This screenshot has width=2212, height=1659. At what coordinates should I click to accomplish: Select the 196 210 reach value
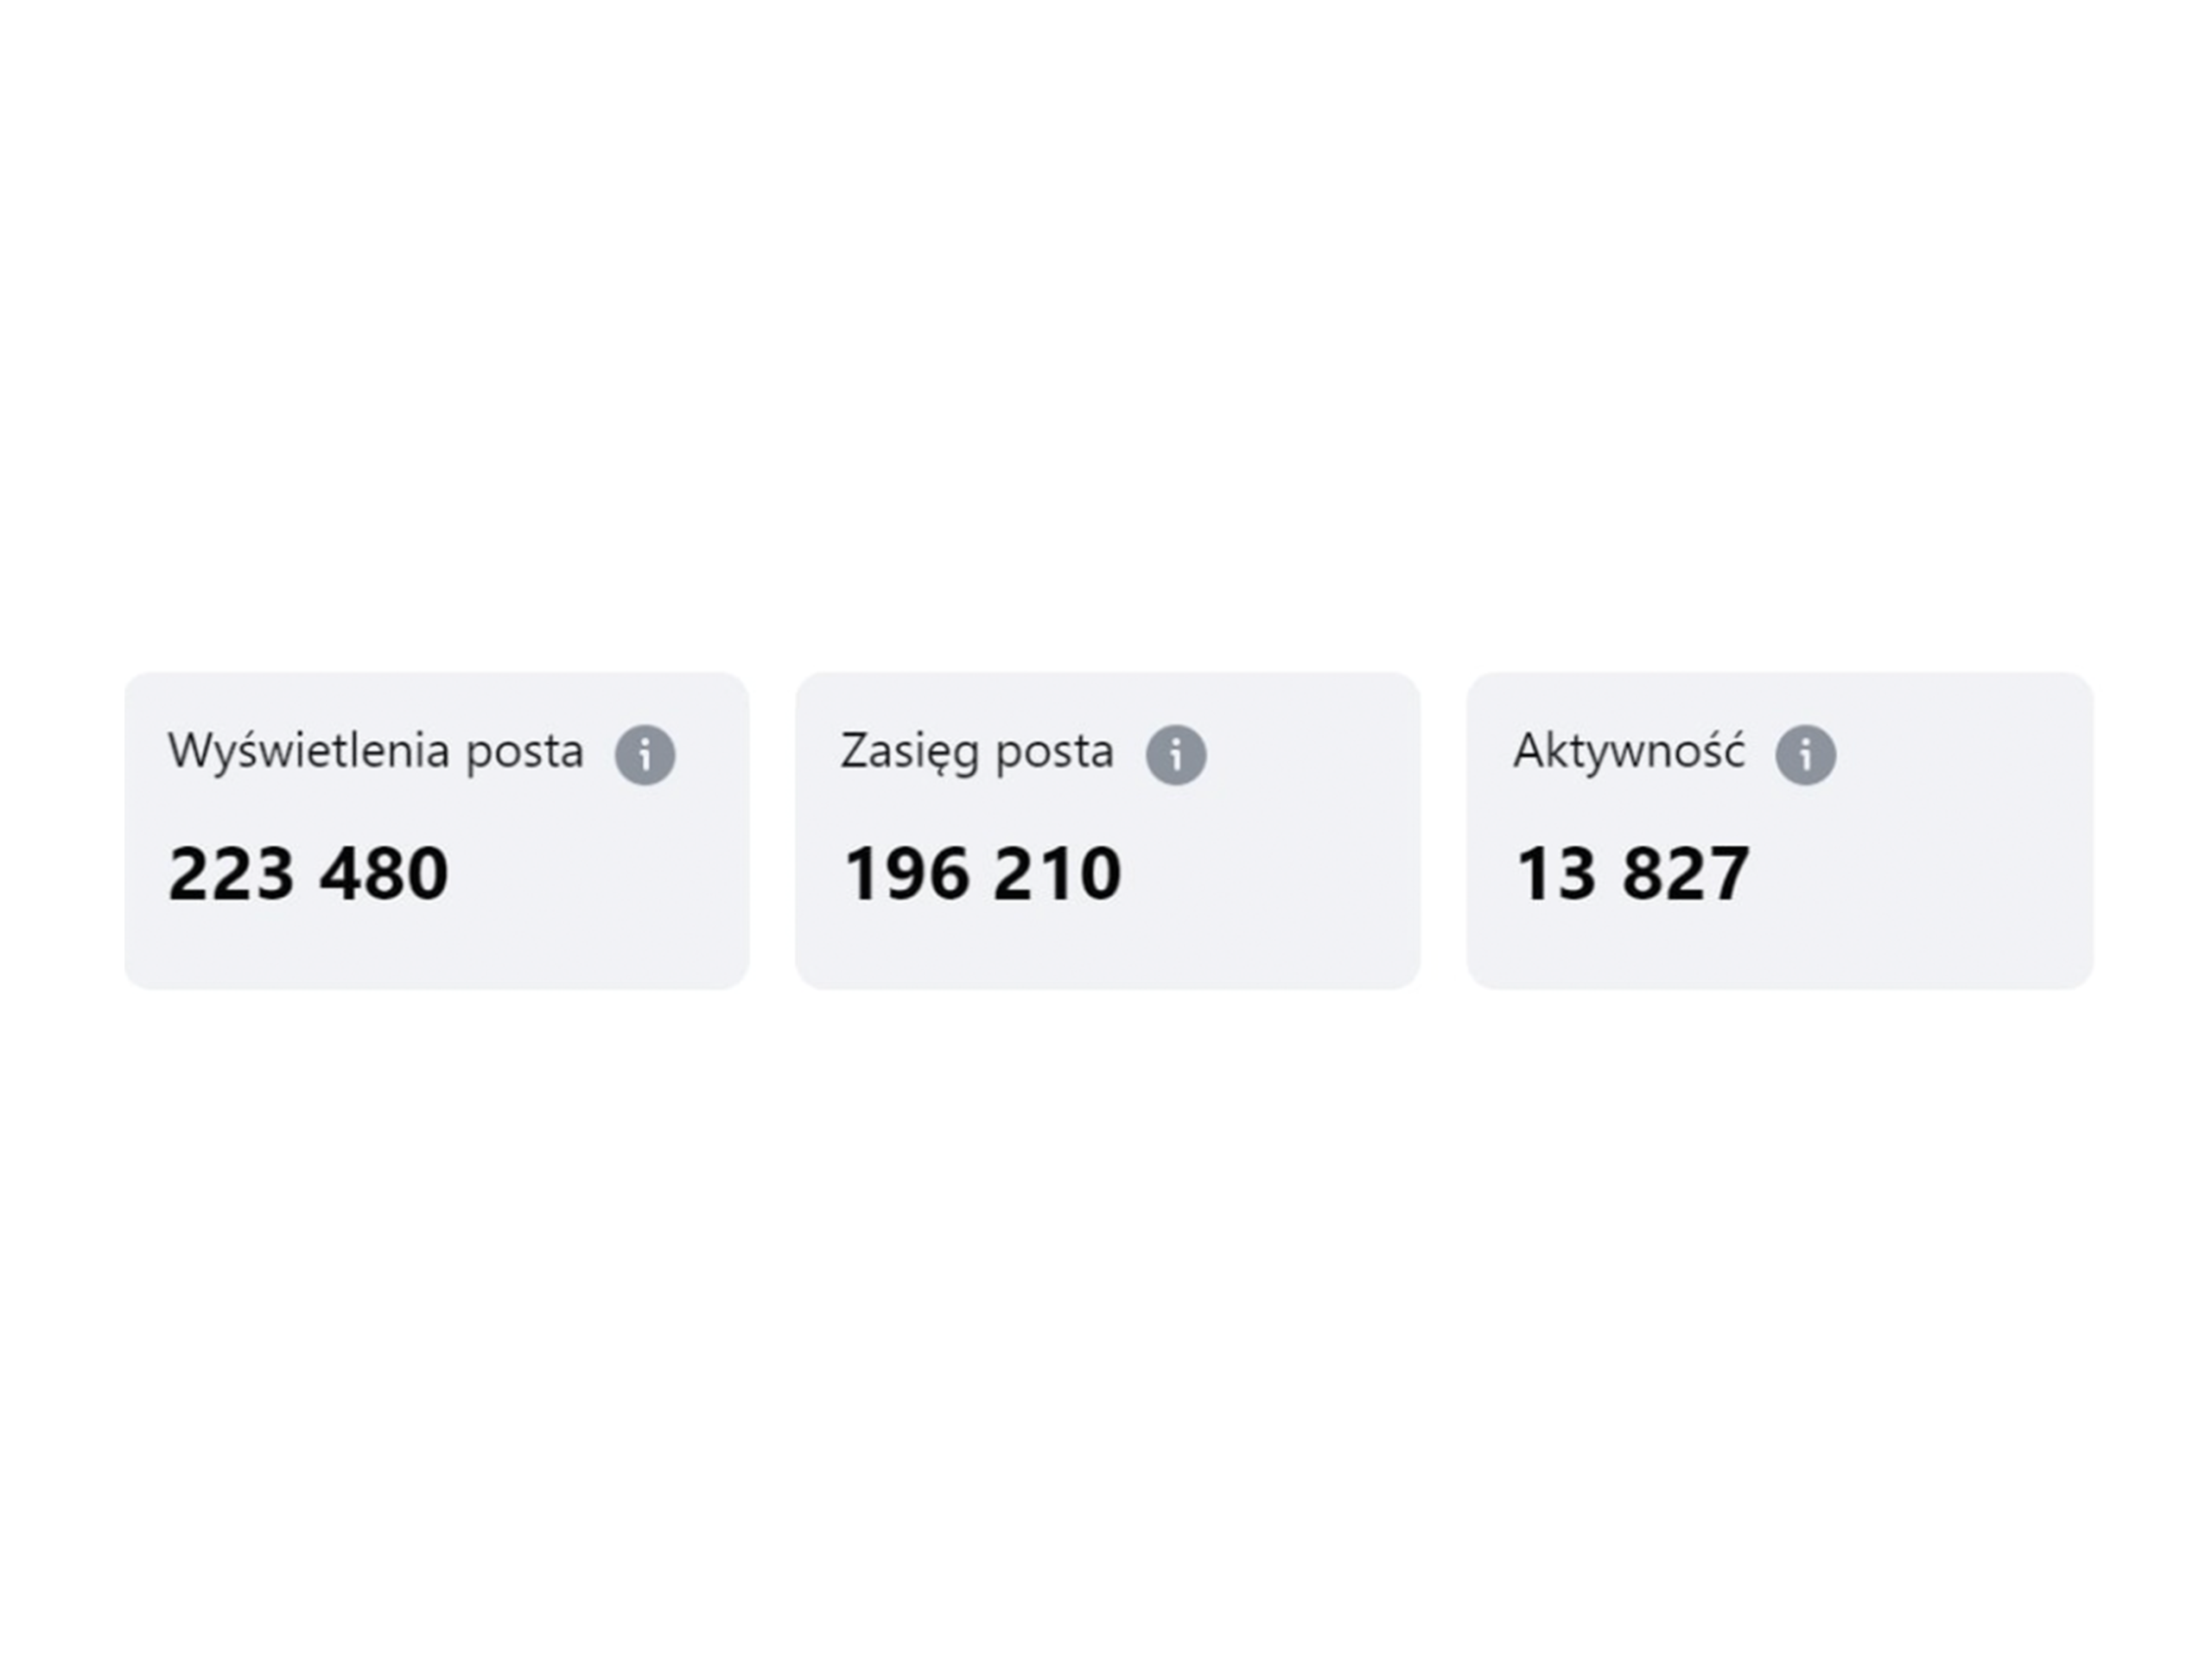(982, 873)
